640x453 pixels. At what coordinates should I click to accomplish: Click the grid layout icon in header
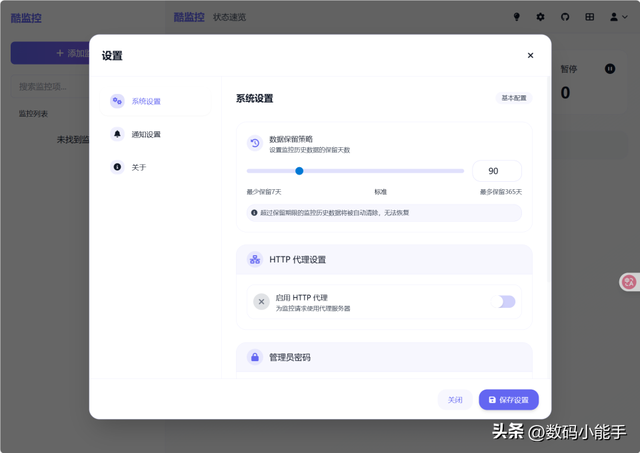tap(589, 17)
